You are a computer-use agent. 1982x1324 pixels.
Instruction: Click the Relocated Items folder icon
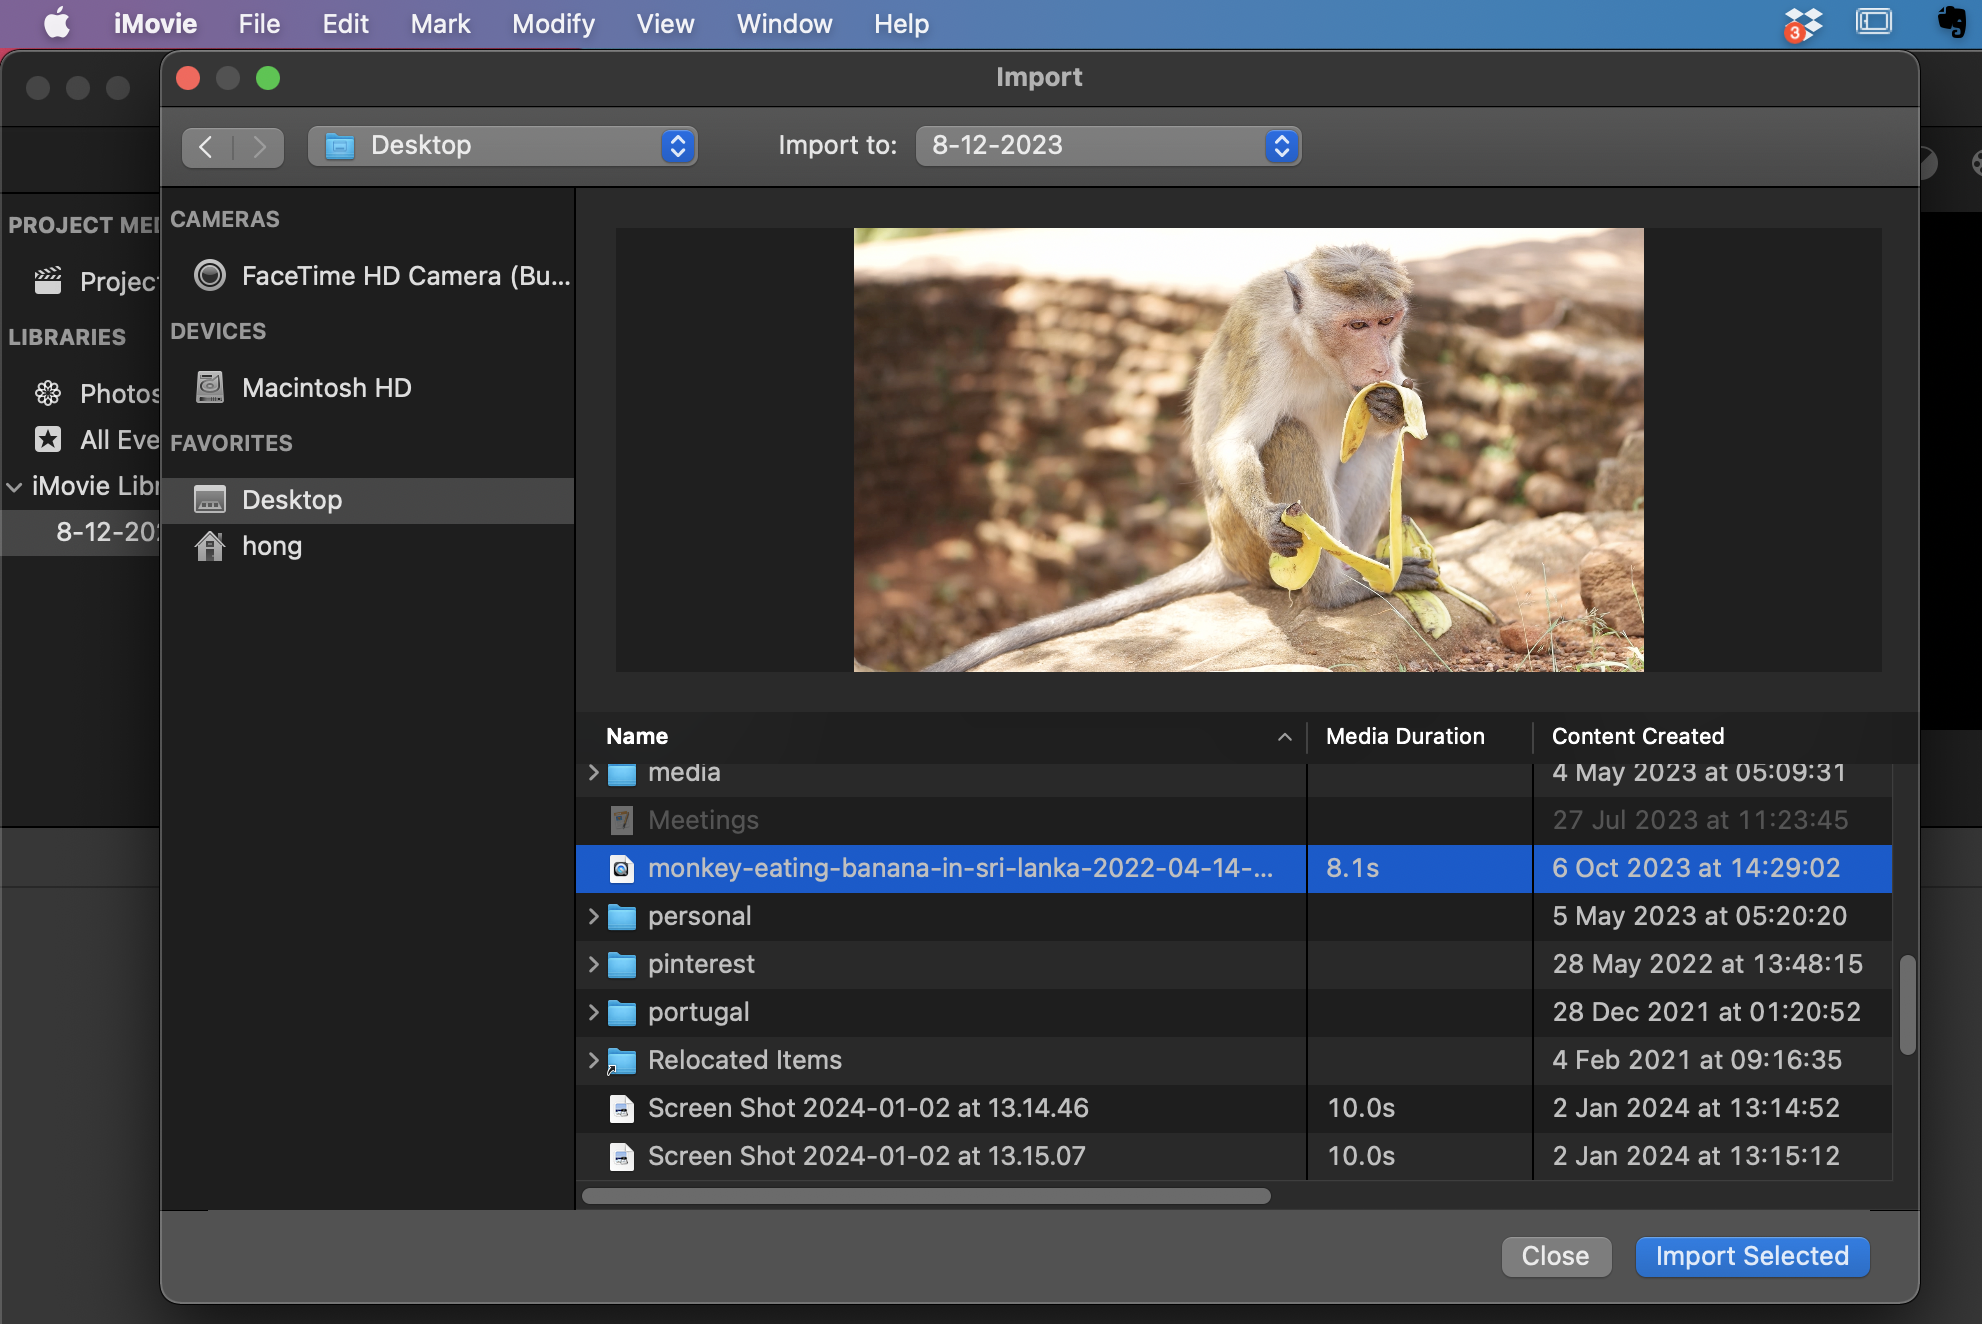click(623, 1059)
